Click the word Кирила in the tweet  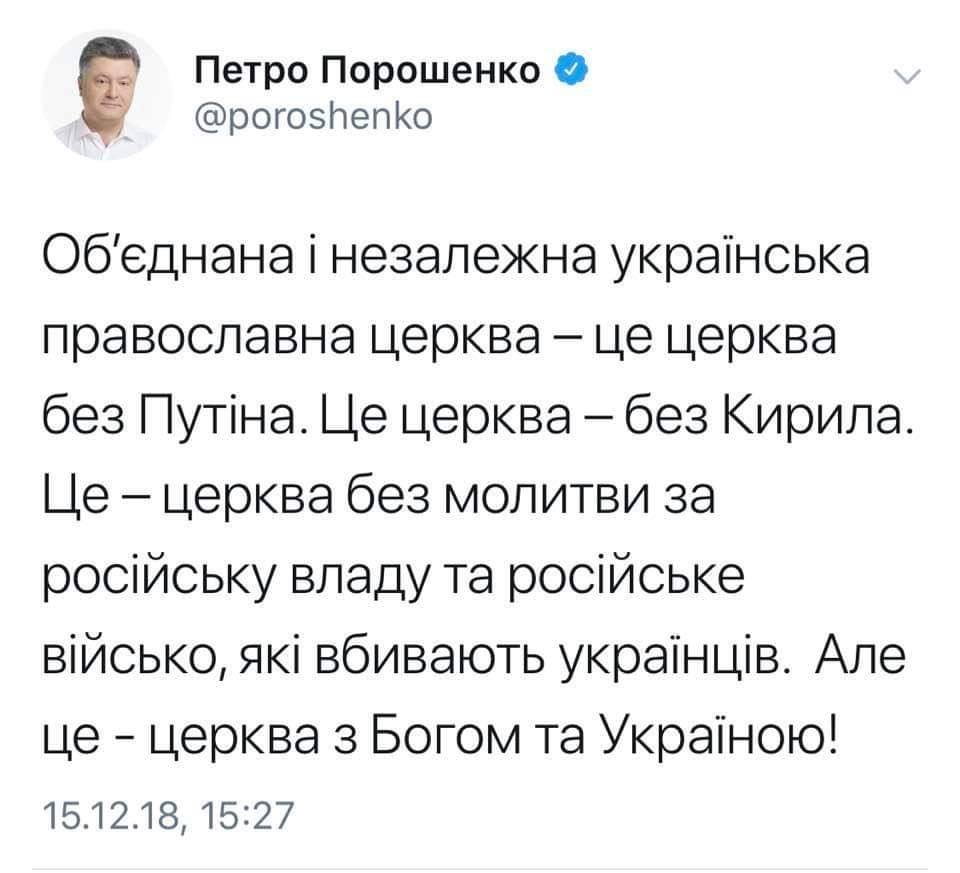(x=817, y=419)
